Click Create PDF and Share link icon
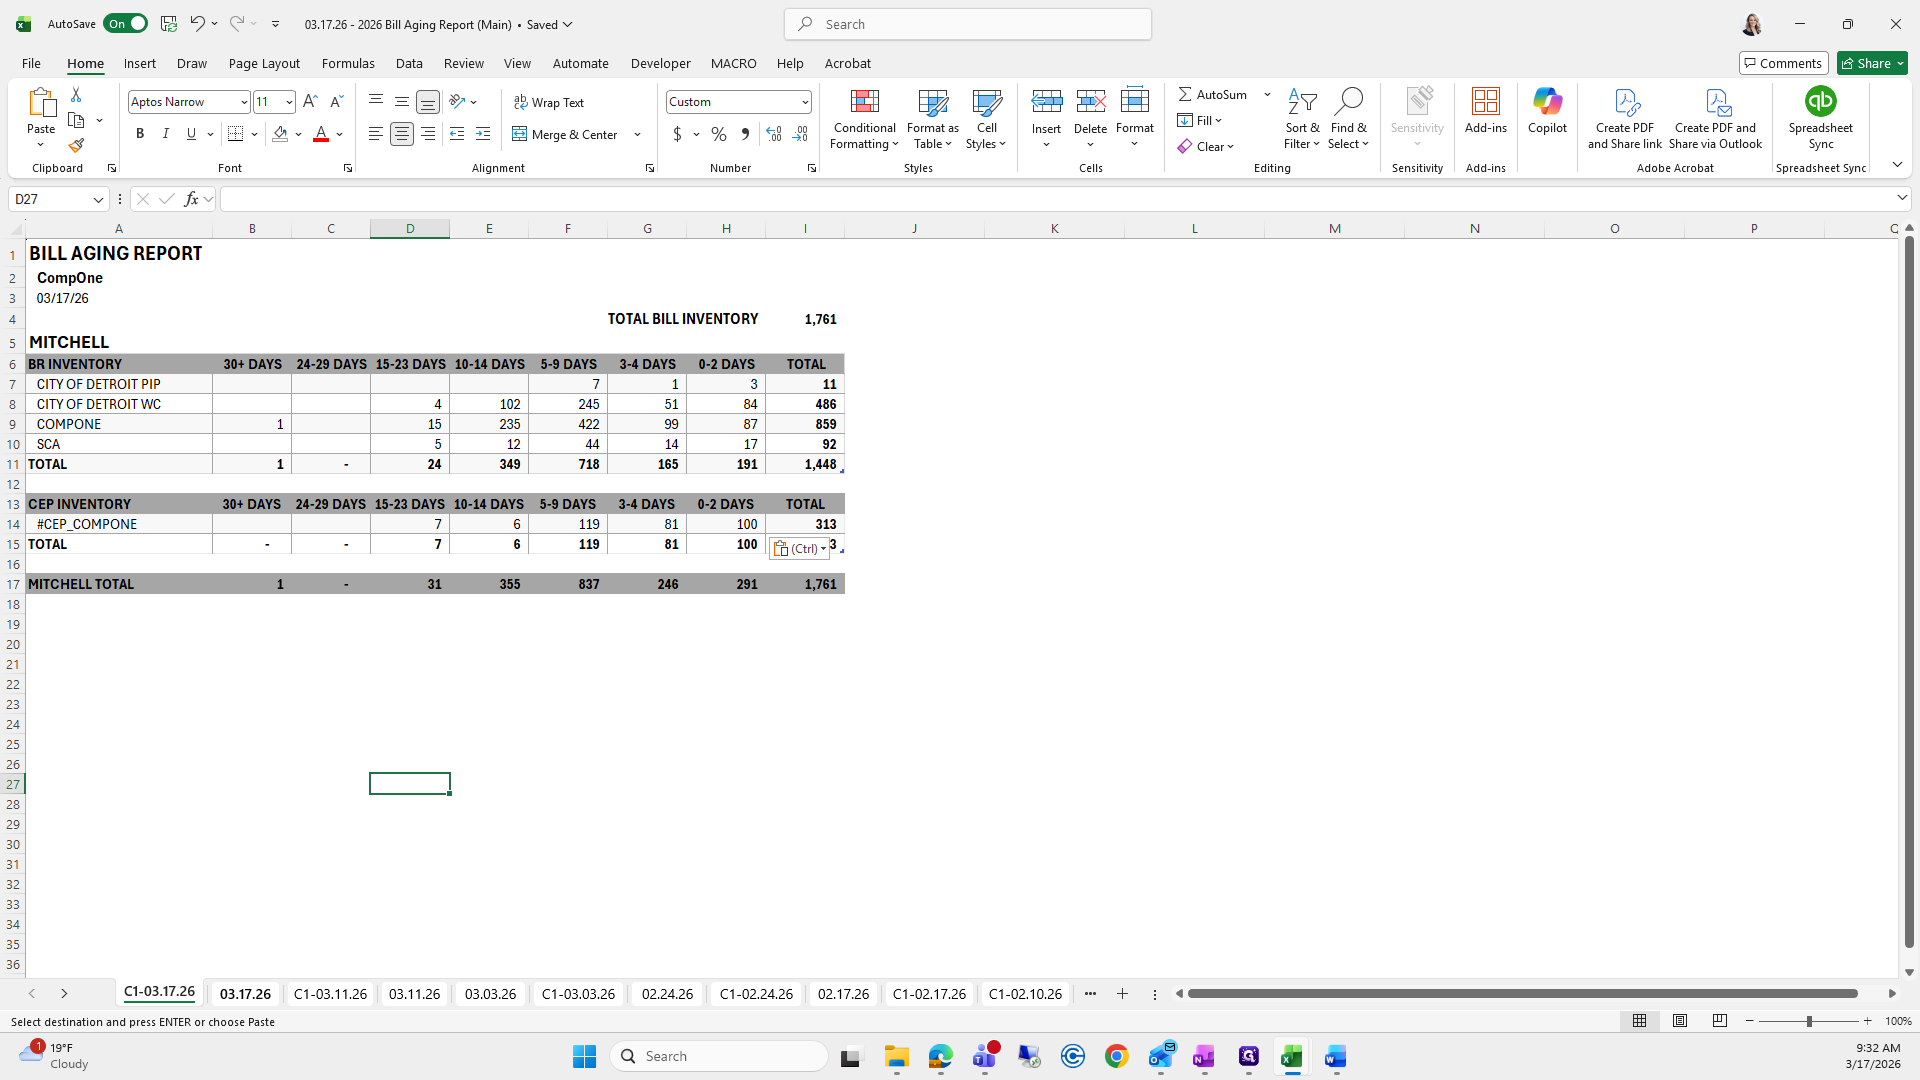This screenshot has width=1920, height=1080. tap(1625, 102)
